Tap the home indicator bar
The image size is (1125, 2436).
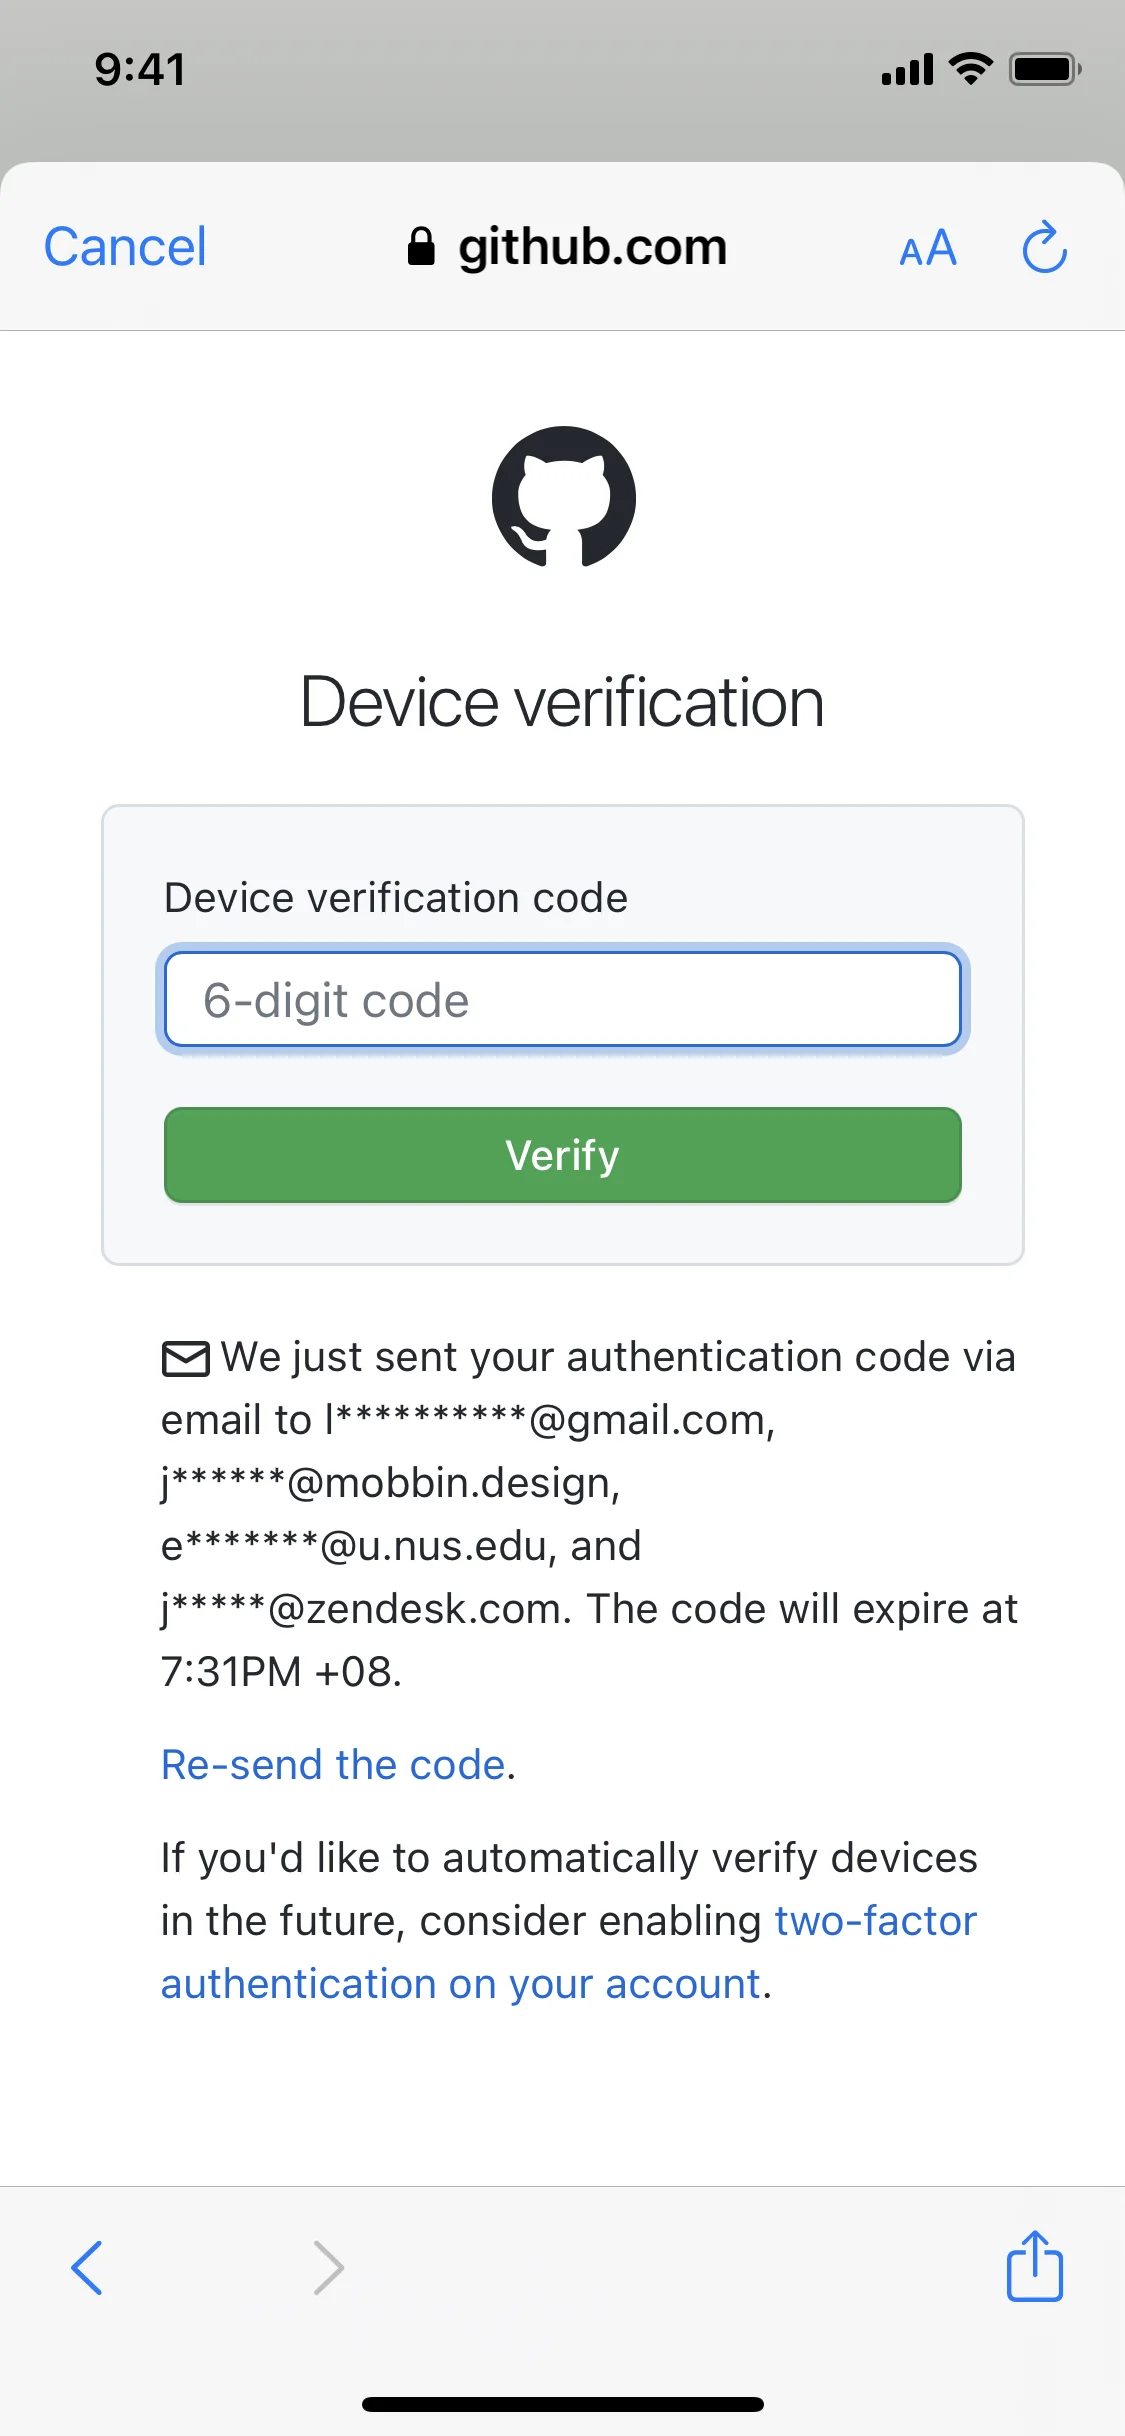click(x=562, y=2404)
